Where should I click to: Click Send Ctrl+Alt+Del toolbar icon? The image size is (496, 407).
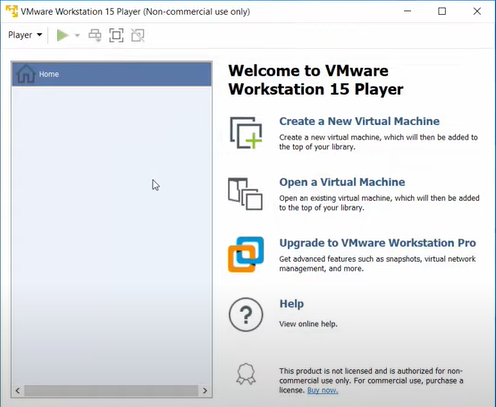click(x=95, y=35)
